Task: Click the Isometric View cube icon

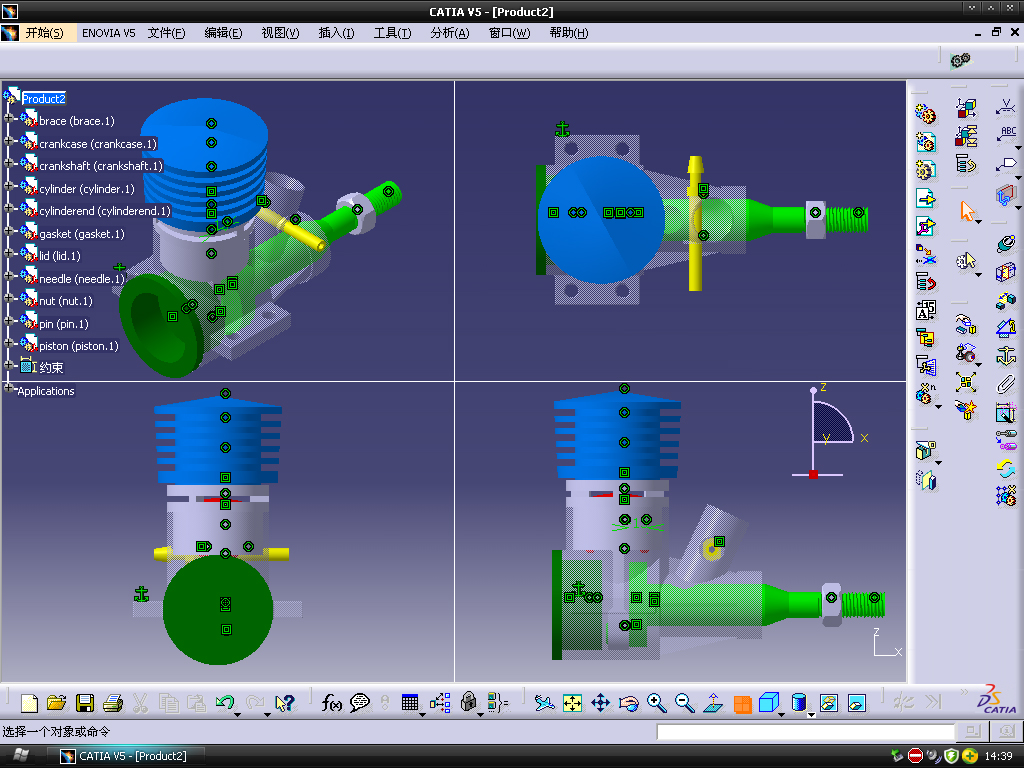Action: click(769, 703)
